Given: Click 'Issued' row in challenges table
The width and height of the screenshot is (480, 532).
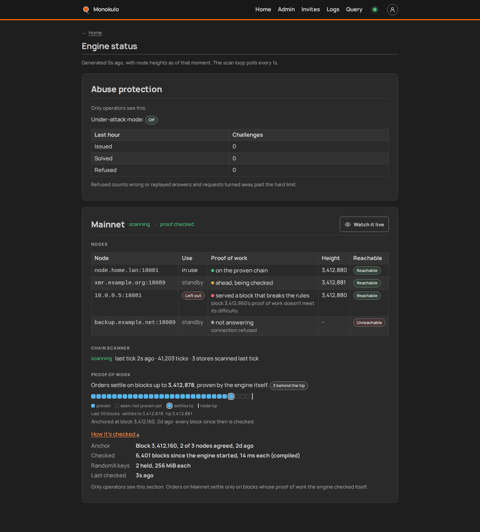Looking at the screenshot, I should (240, 147).
